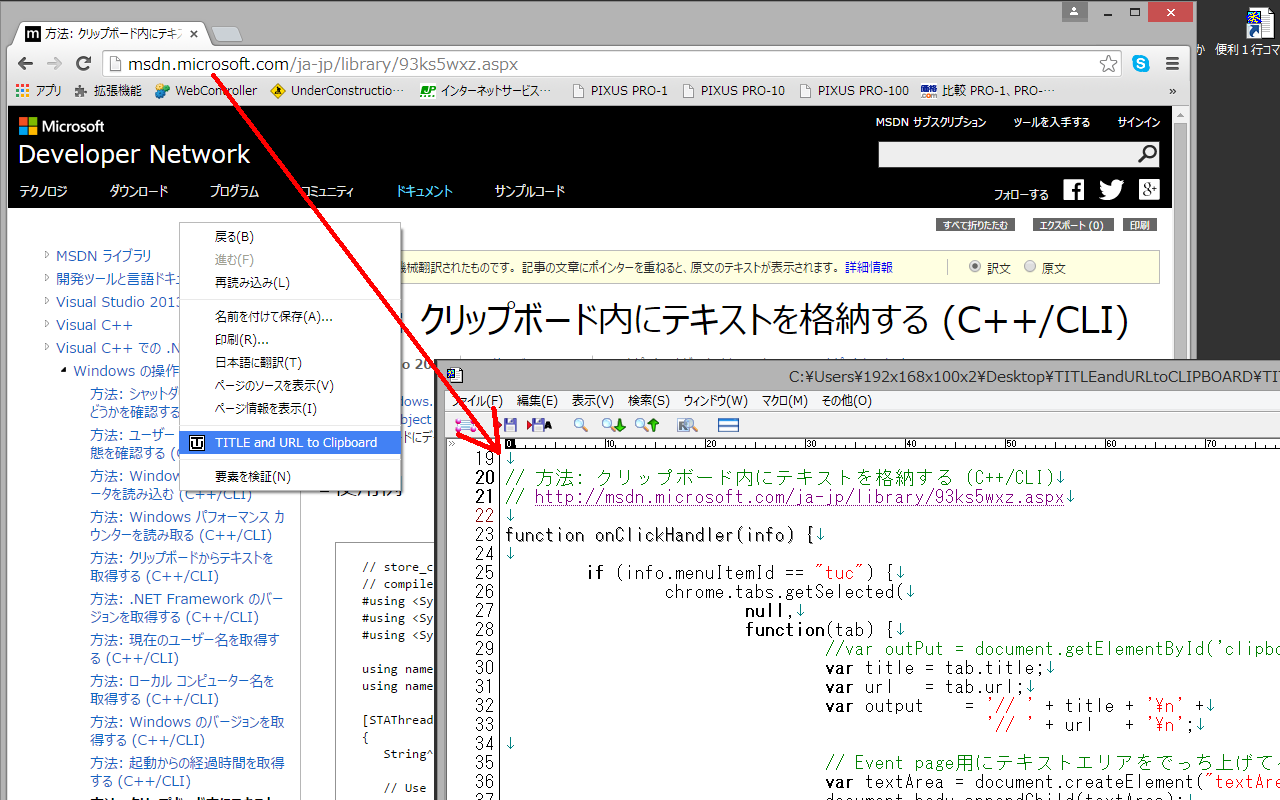Open the Chrome hamburger menu
1280x800 pixels.
pyautogui.click(x=1172, y=64)
